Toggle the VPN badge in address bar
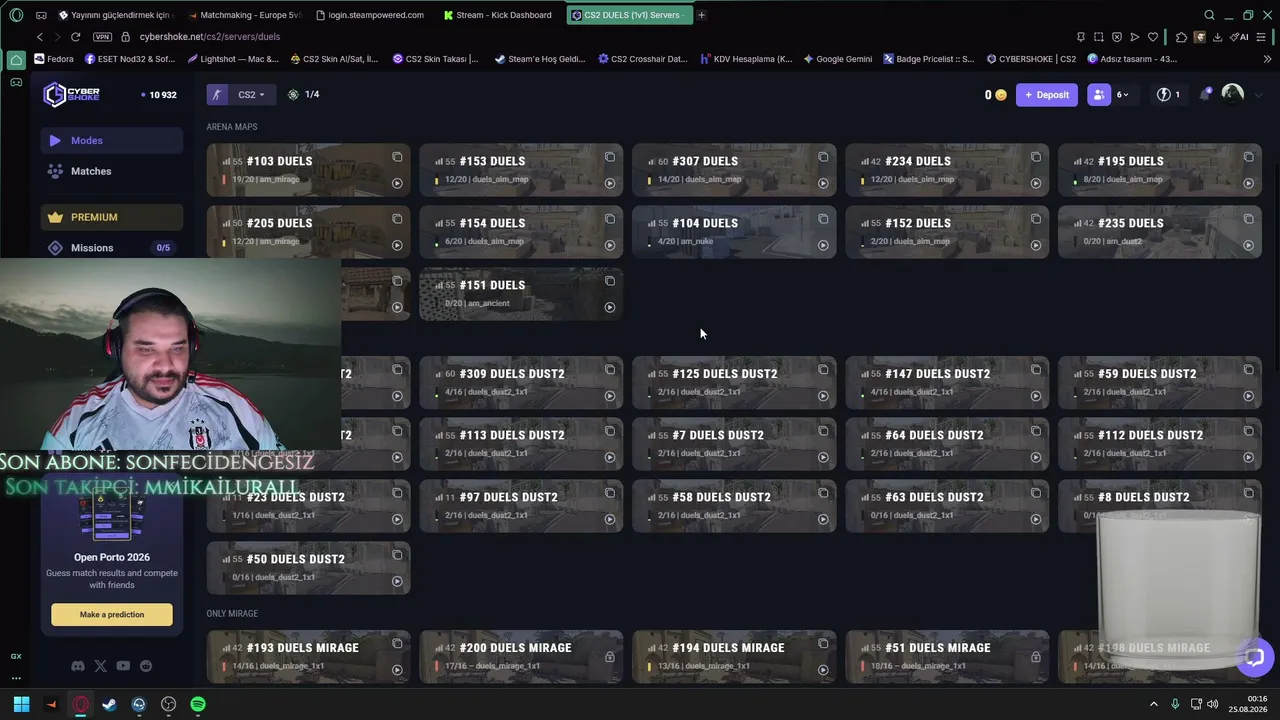 pos(103,37)
